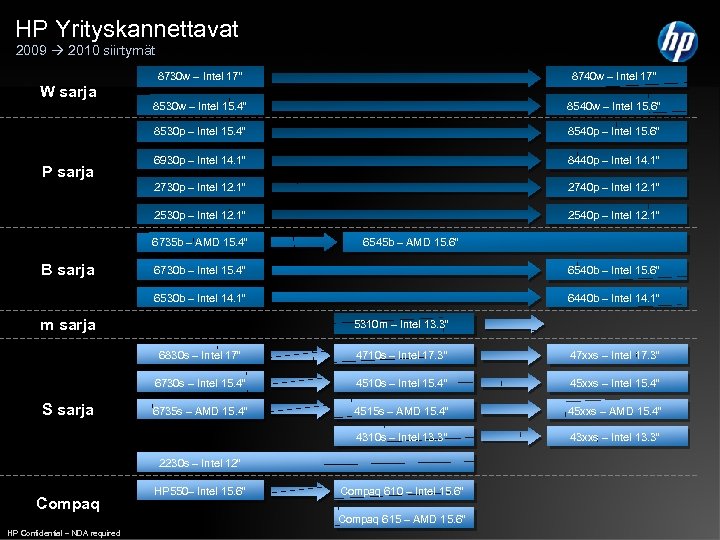Select the 6530b – Intel 14.1" box
Screen dimensions: 720x540
coord(200,298)
